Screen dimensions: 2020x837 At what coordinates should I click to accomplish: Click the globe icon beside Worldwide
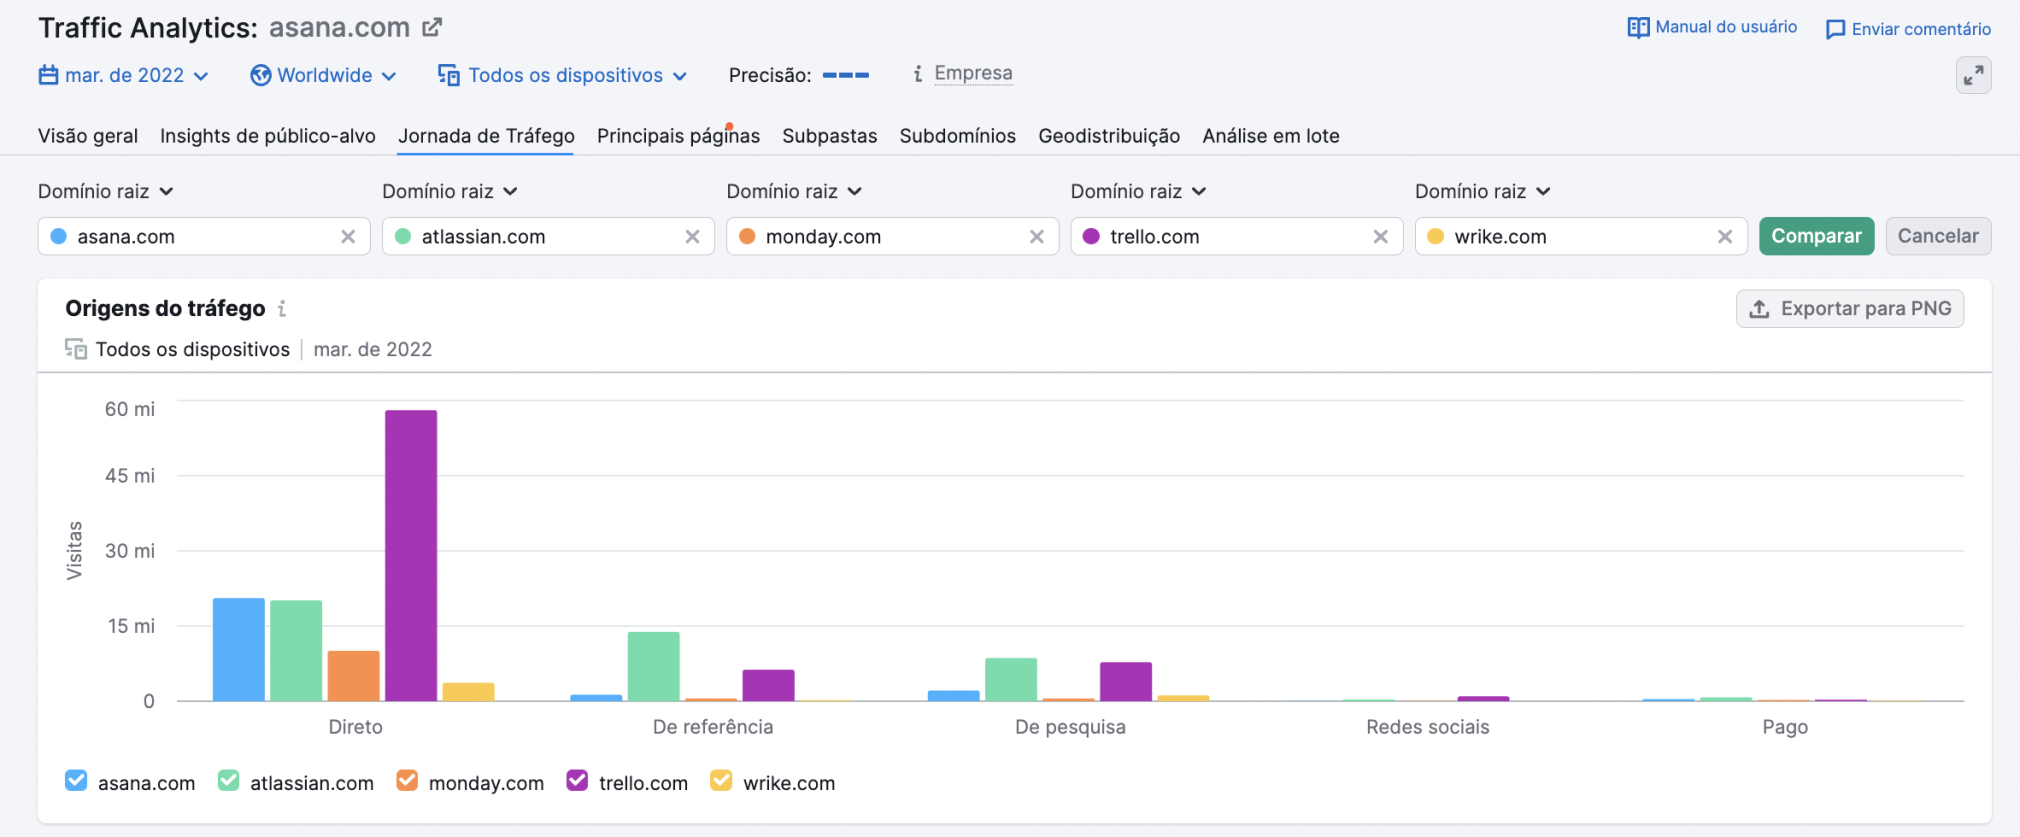point(260,75)
